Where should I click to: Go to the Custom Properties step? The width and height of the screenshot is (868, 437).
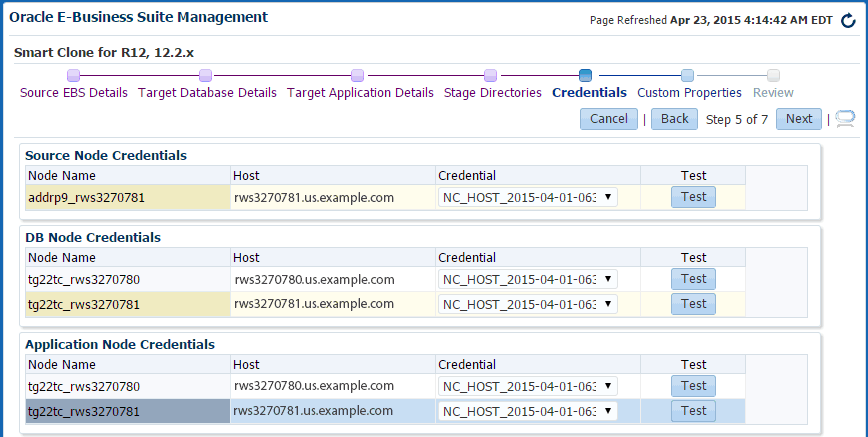(x=689, y=92)
